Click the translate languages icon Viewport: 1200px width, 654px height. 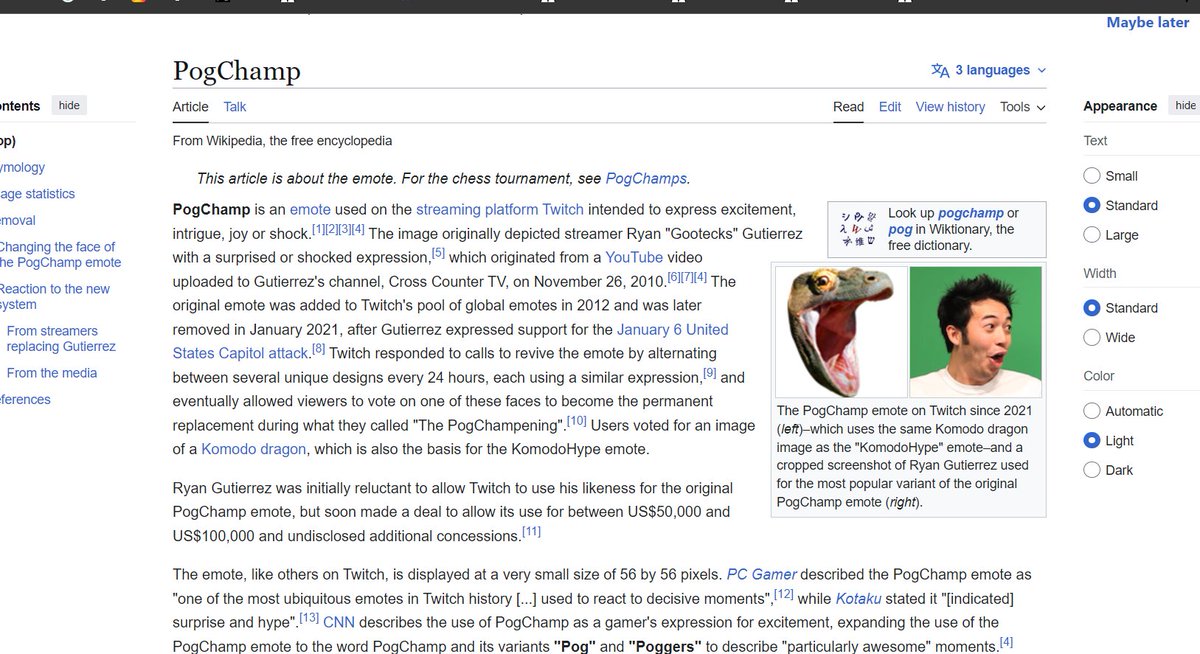tap(940, 70)
